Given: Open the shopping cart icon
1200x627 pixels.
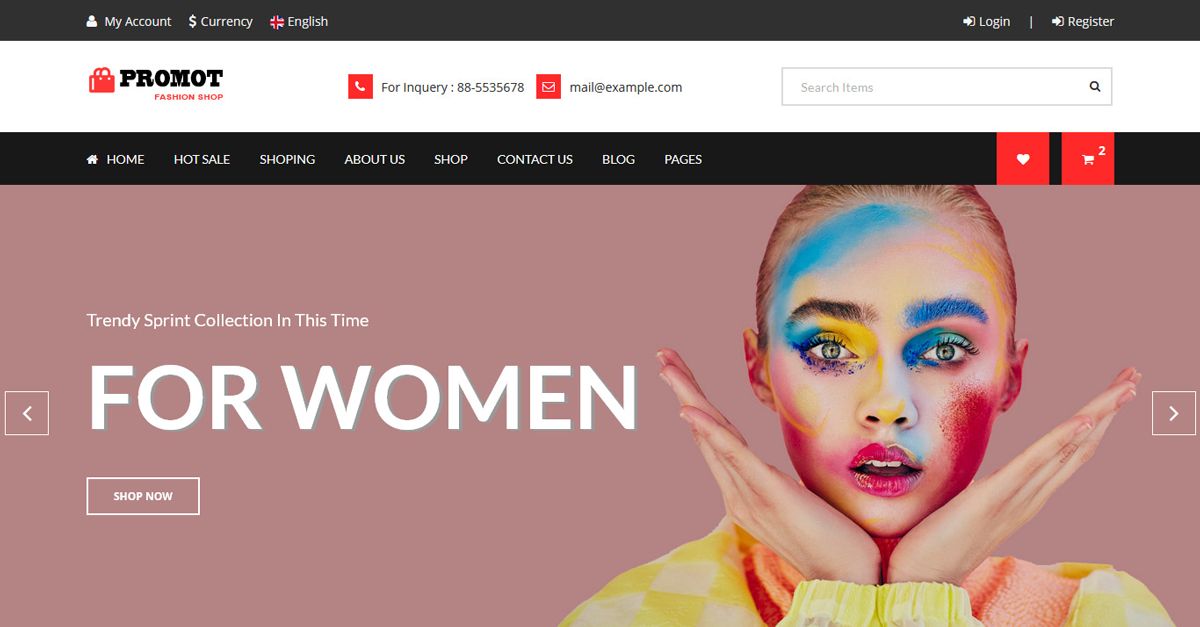Looking at the screenshot, I should (1088, 159).
